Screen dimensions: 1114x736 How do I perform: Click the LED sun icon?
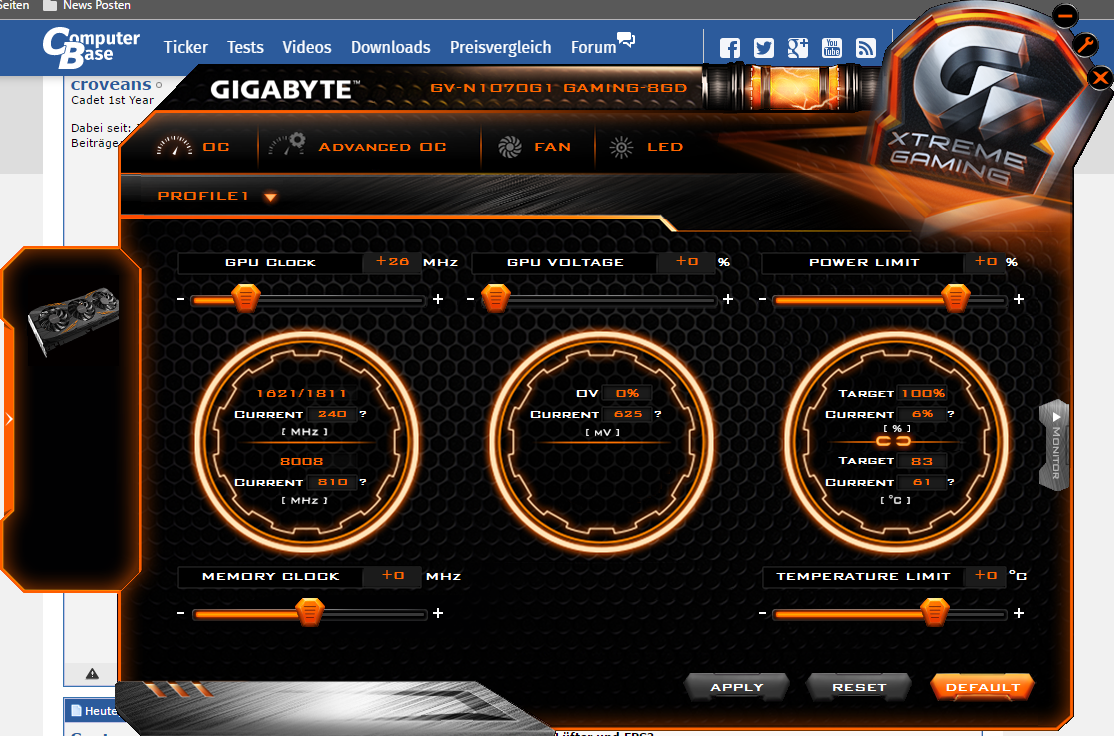coord(621,147)
